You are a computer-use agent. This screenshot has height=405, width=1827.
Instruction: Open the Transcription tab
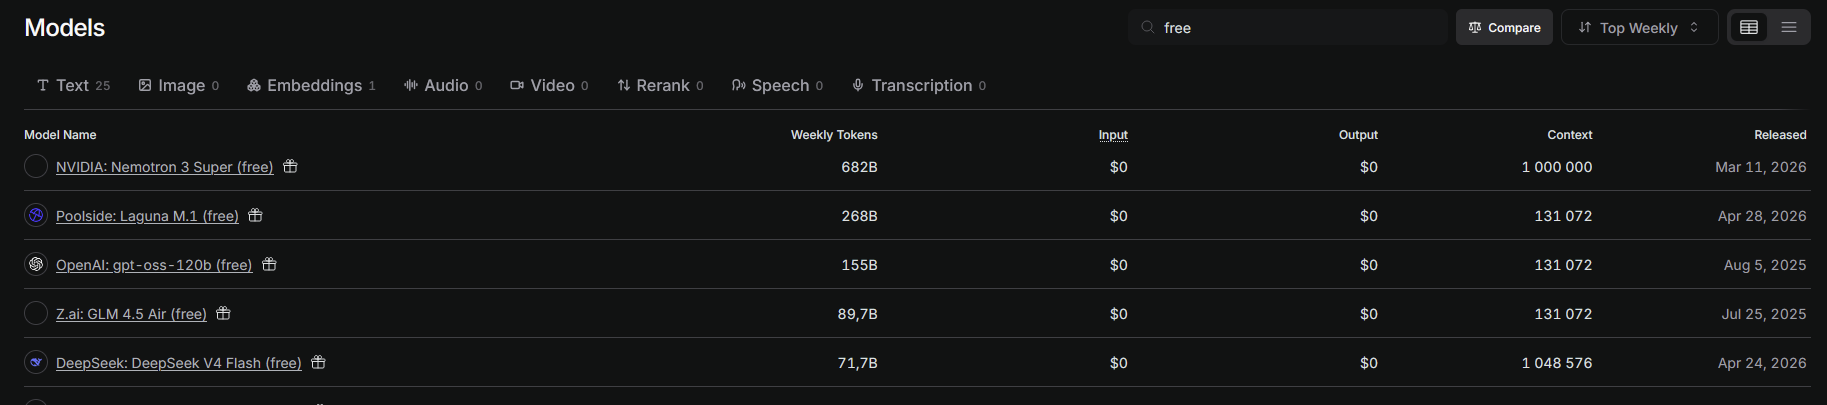[x=918, y=85]
